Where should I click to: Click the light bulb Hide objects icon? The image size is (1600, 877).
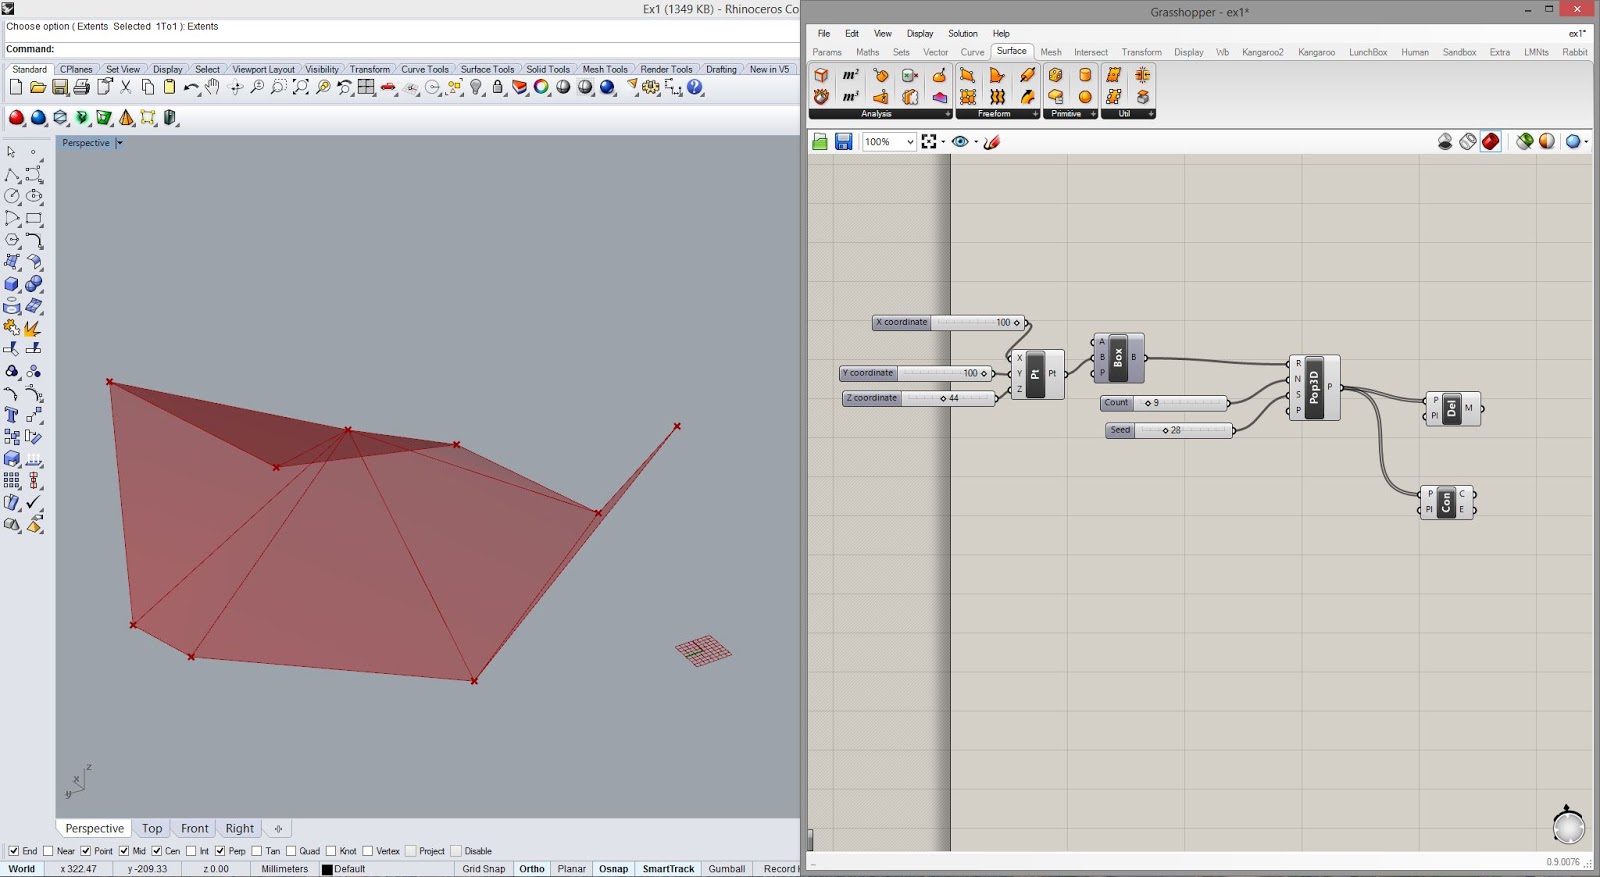point(476,88)
